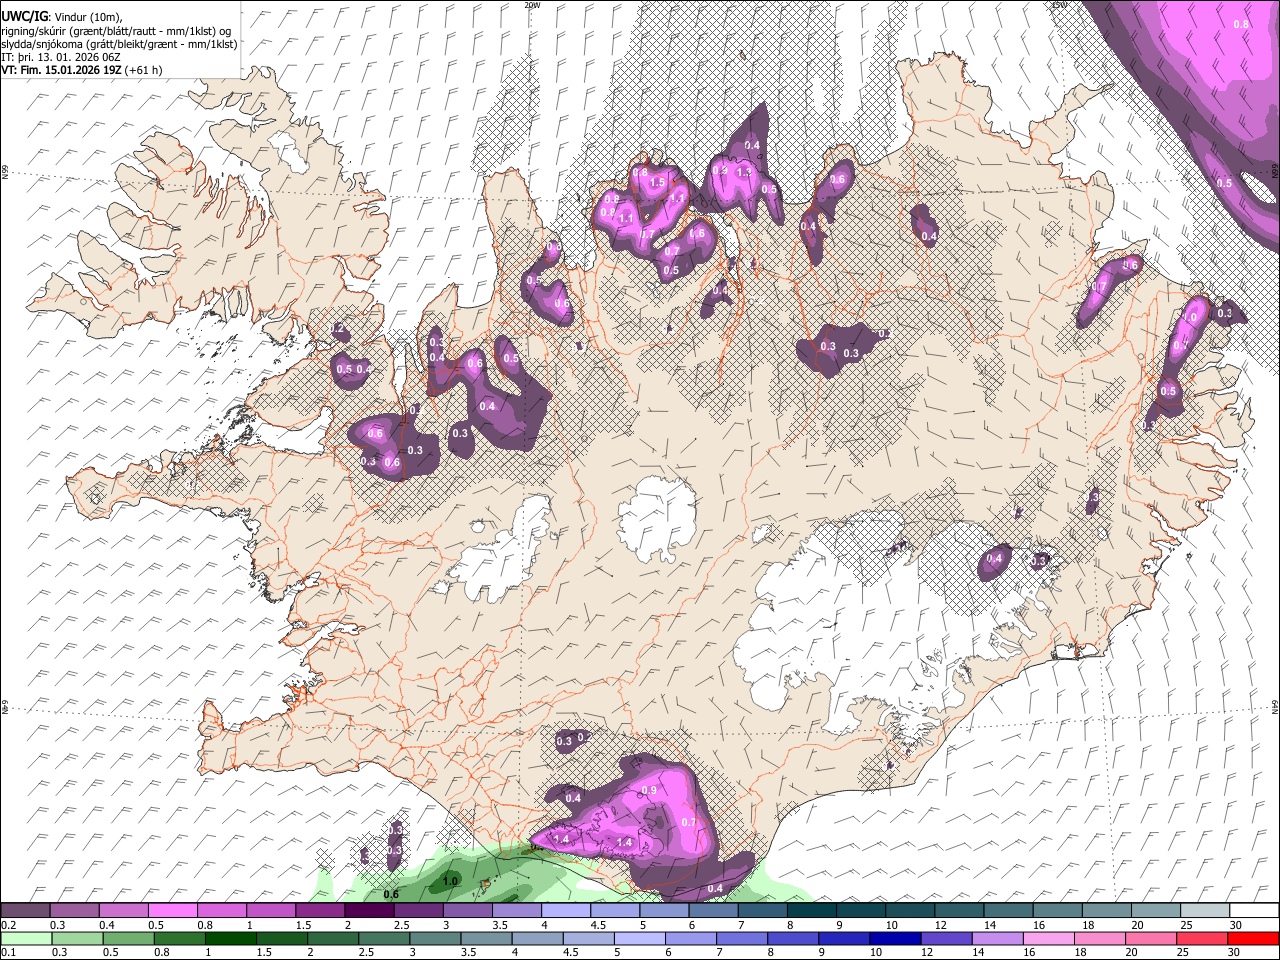Select top-row legend swatch between 0.5 and 0.8
Screen dimensions: 1280x960
(x=173, y=911)
